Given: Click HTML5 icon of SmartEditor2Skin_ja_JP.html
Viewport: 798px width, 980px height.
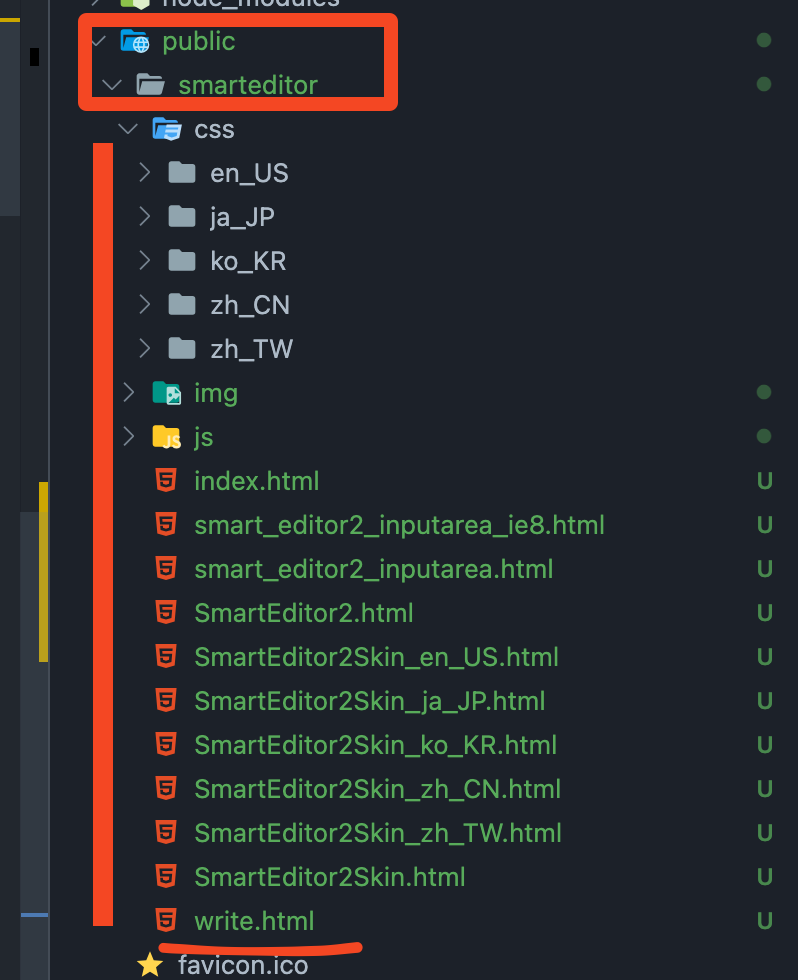Looking at the screenshot, I should coord(166,701).
